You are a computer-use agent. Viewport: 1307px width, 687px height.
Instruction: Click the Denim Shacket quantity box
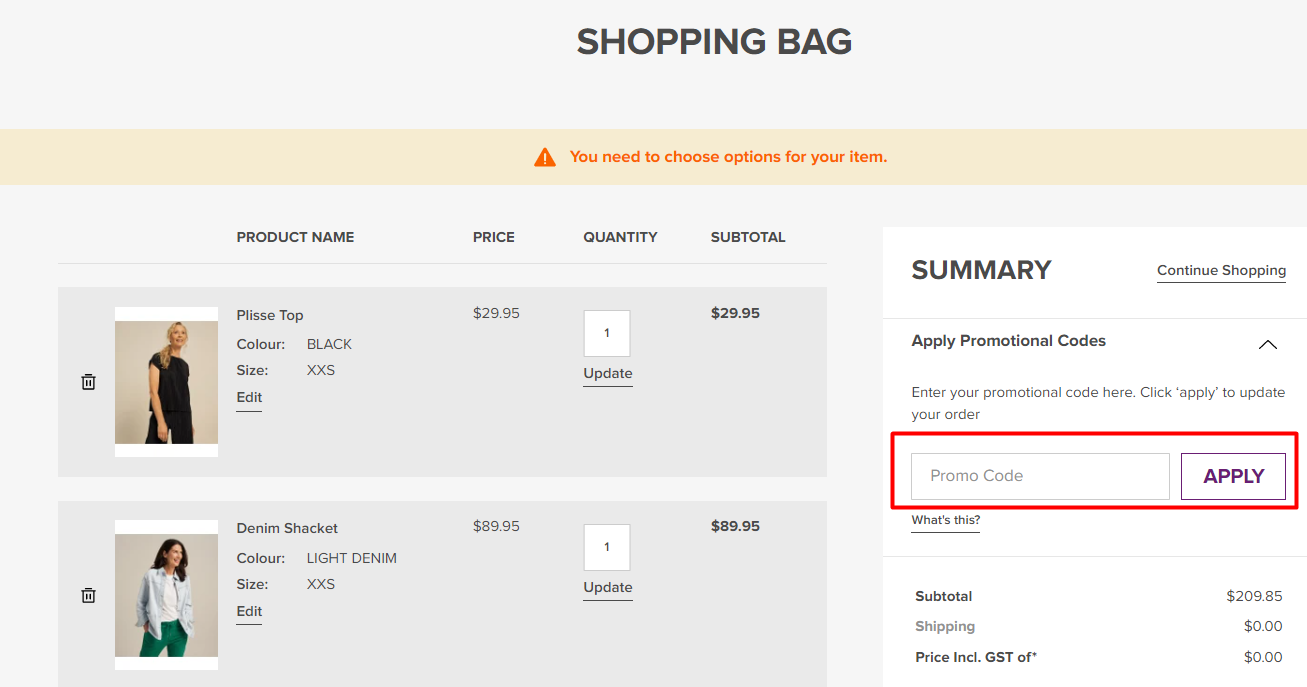607,547
